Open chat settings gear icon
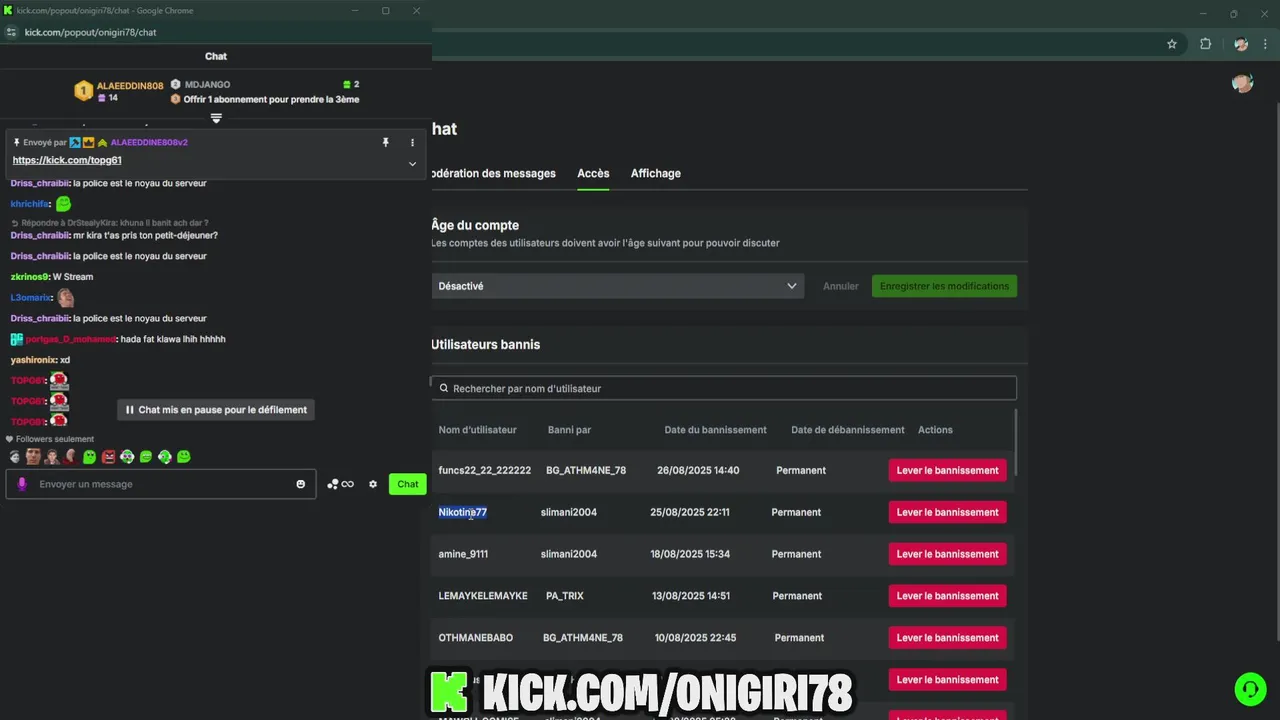Screen dimensions: 1280x720 tap(373, 484)
